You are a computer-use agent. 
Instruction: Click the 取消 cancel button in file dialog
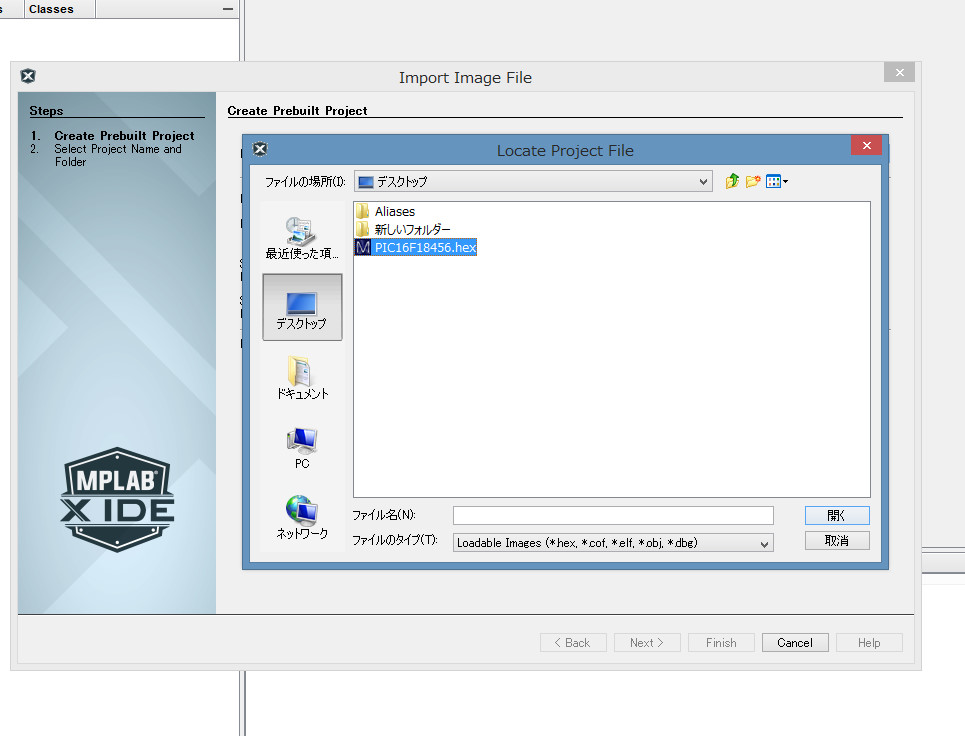[837, 540]
